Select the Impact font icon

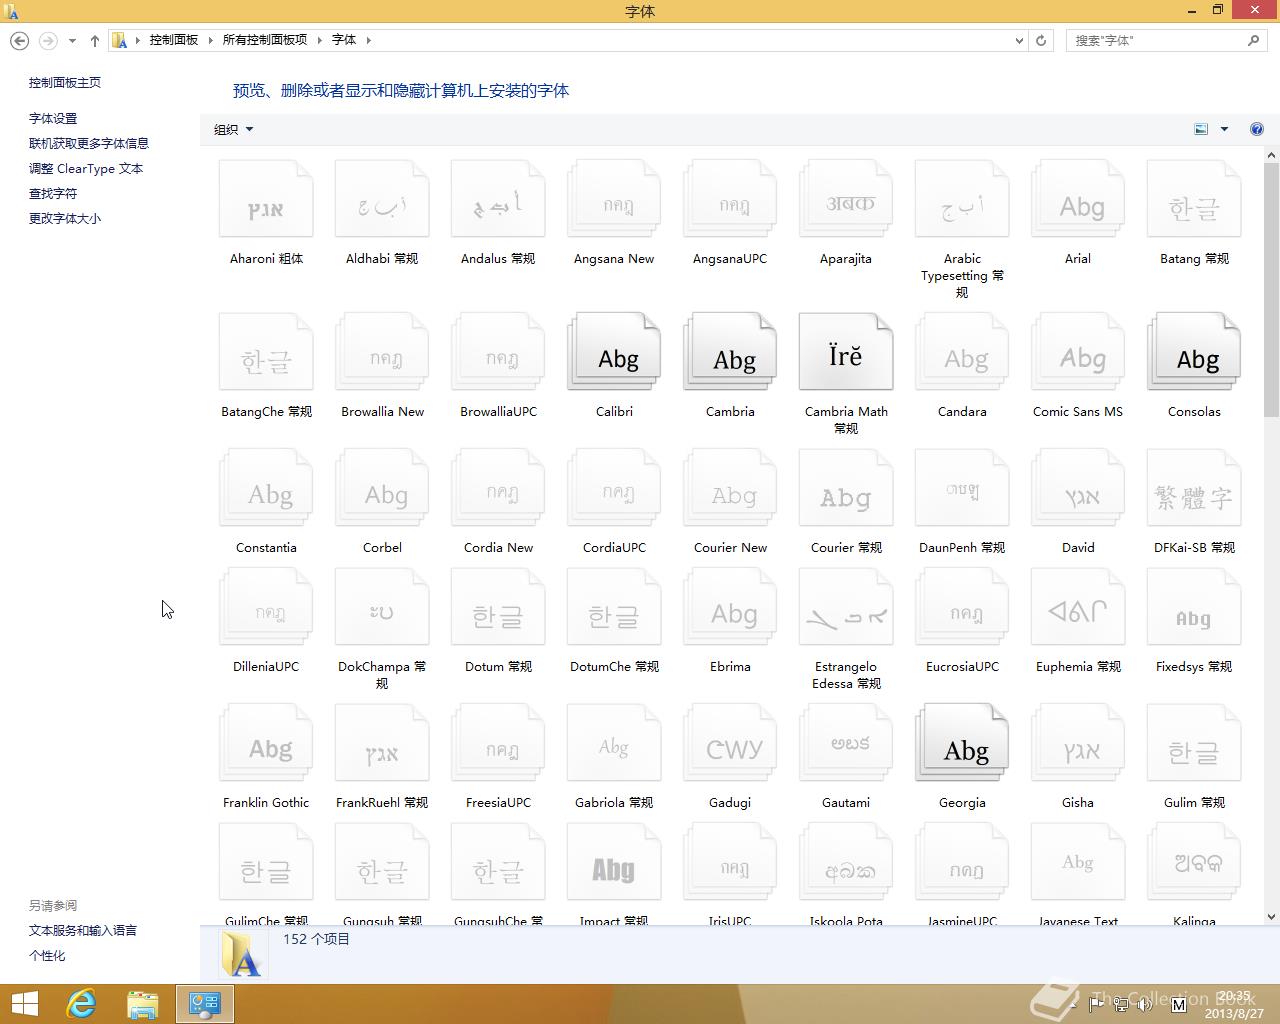coord(614,862)
